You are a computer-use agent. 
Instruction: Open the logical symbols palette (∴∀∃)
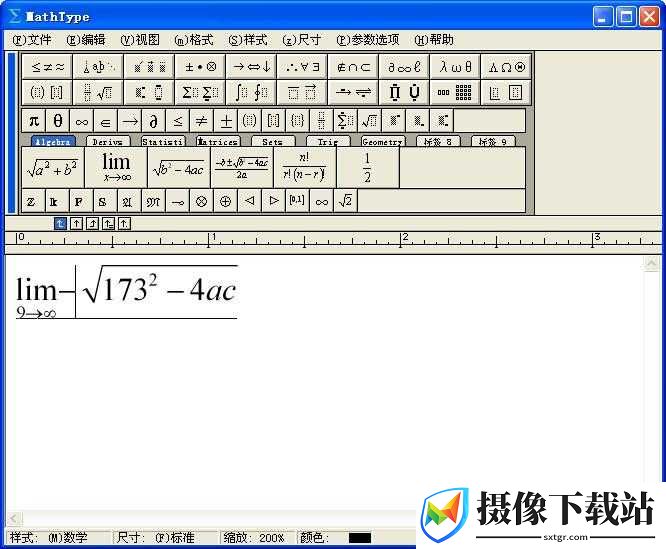[302, 67]
